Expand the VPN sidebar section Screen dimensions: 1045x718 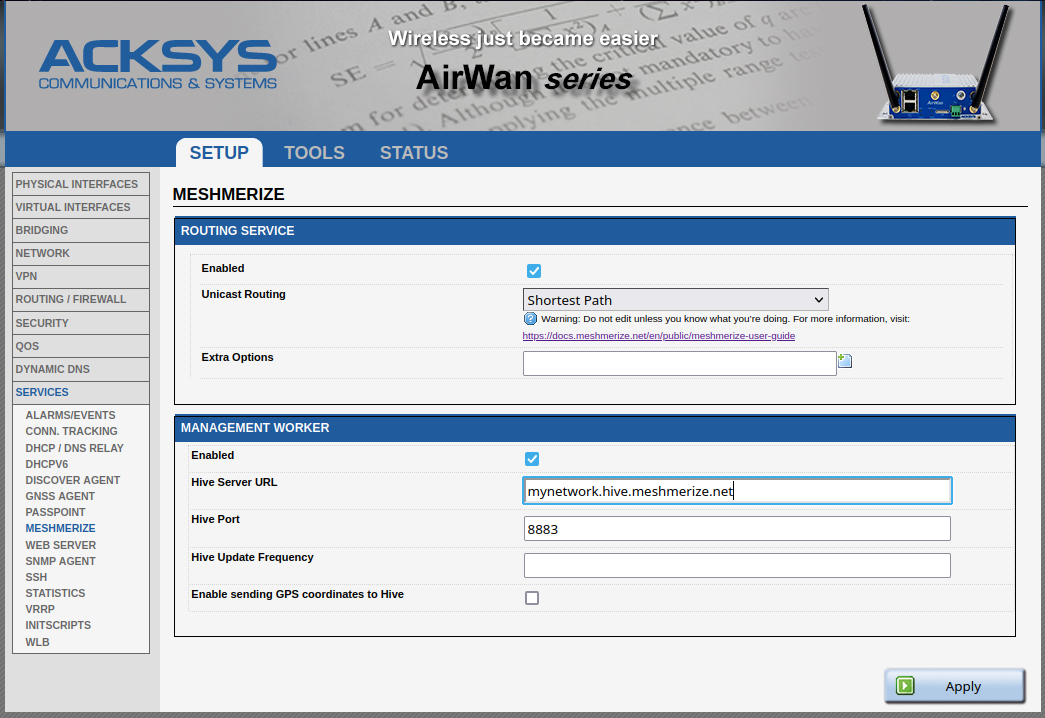click(80, 276)
